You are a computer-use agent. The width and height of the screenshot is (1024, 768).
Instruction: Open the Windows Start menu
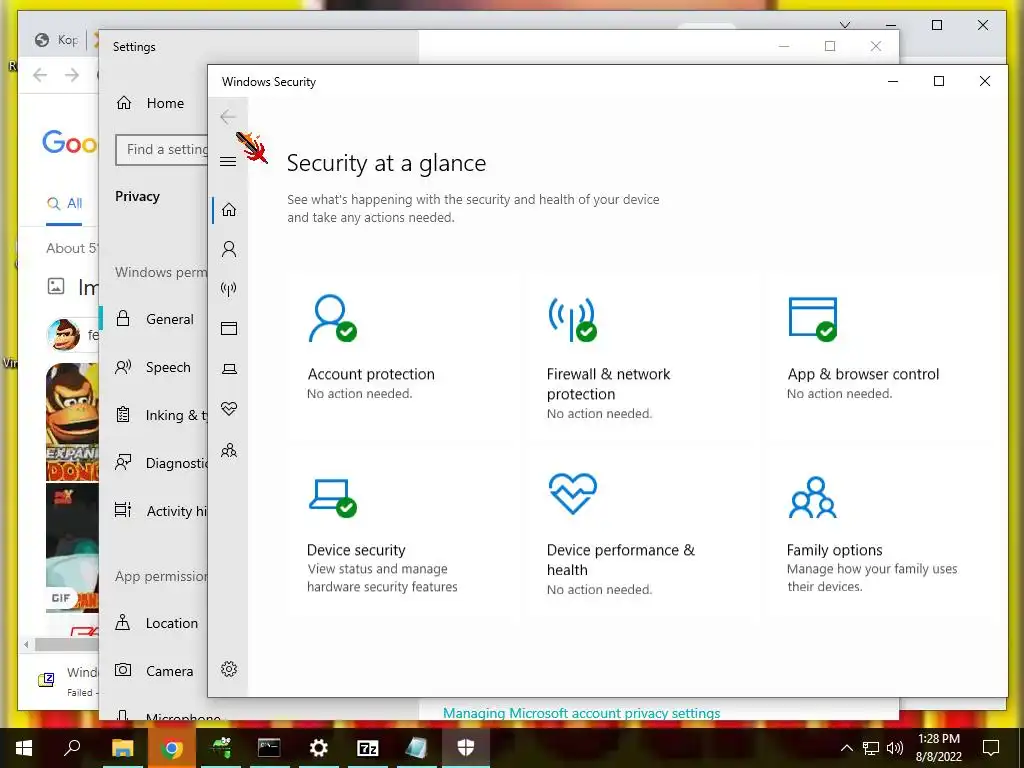coord(24,748)
